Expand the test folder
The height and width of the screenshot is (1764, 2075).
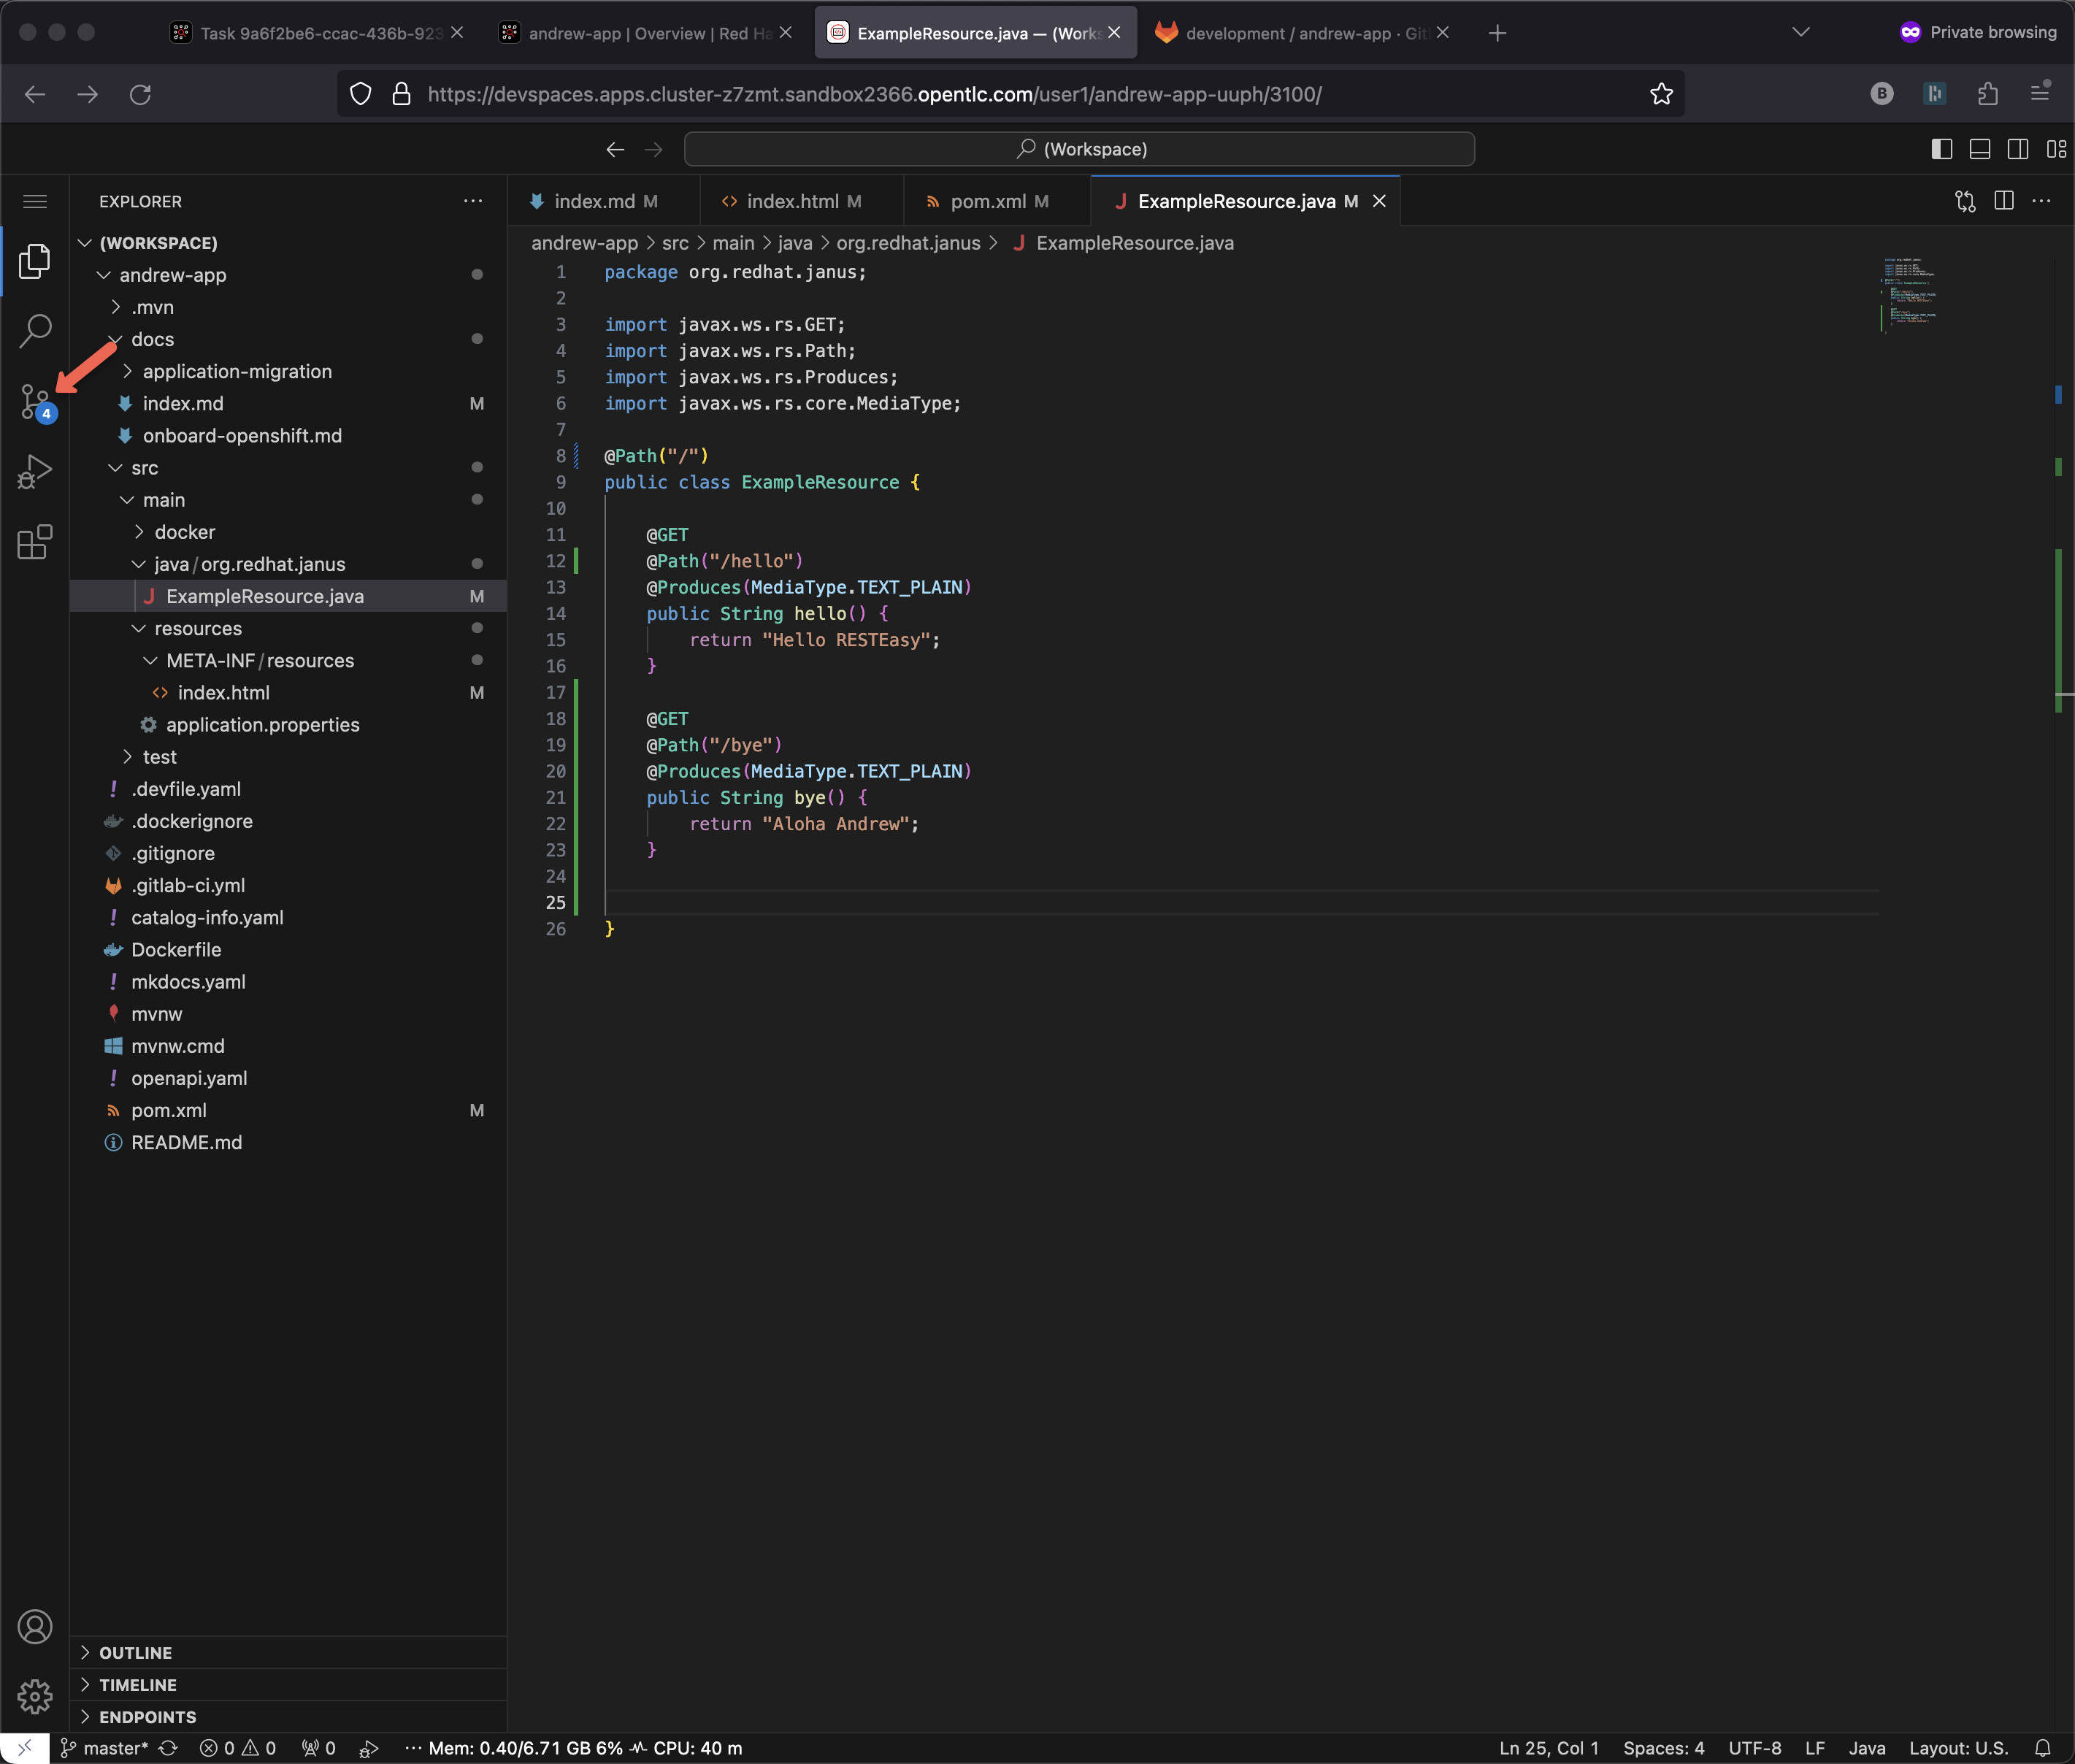pos(159,757)
